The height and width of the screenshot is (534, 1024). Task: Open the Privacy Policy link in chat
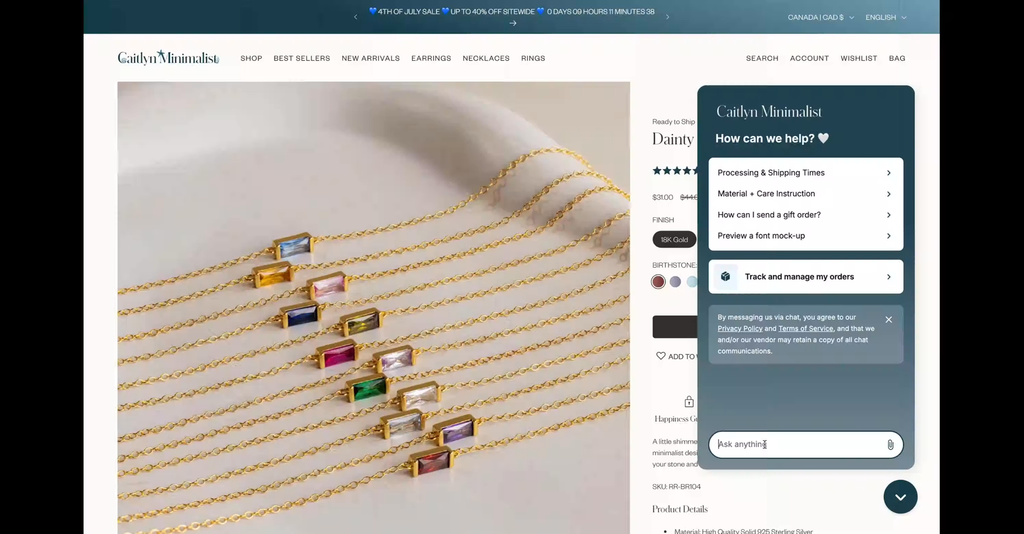pyautogui.click(x=739, y=328)
